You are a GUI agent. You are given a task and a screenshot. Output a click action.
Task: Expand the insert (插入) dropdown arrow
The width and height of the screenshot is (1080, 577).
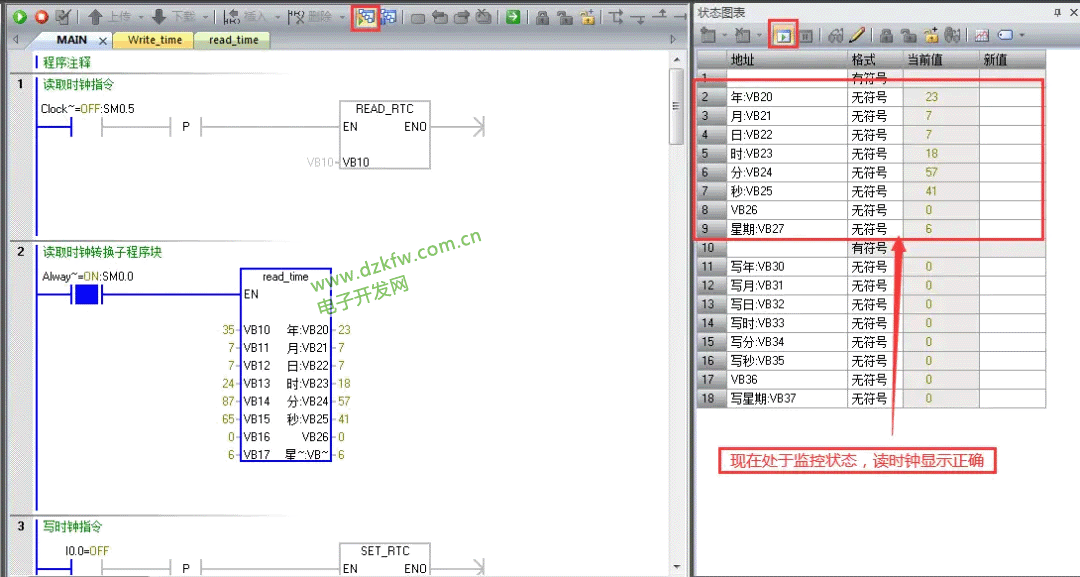[277, 18]
